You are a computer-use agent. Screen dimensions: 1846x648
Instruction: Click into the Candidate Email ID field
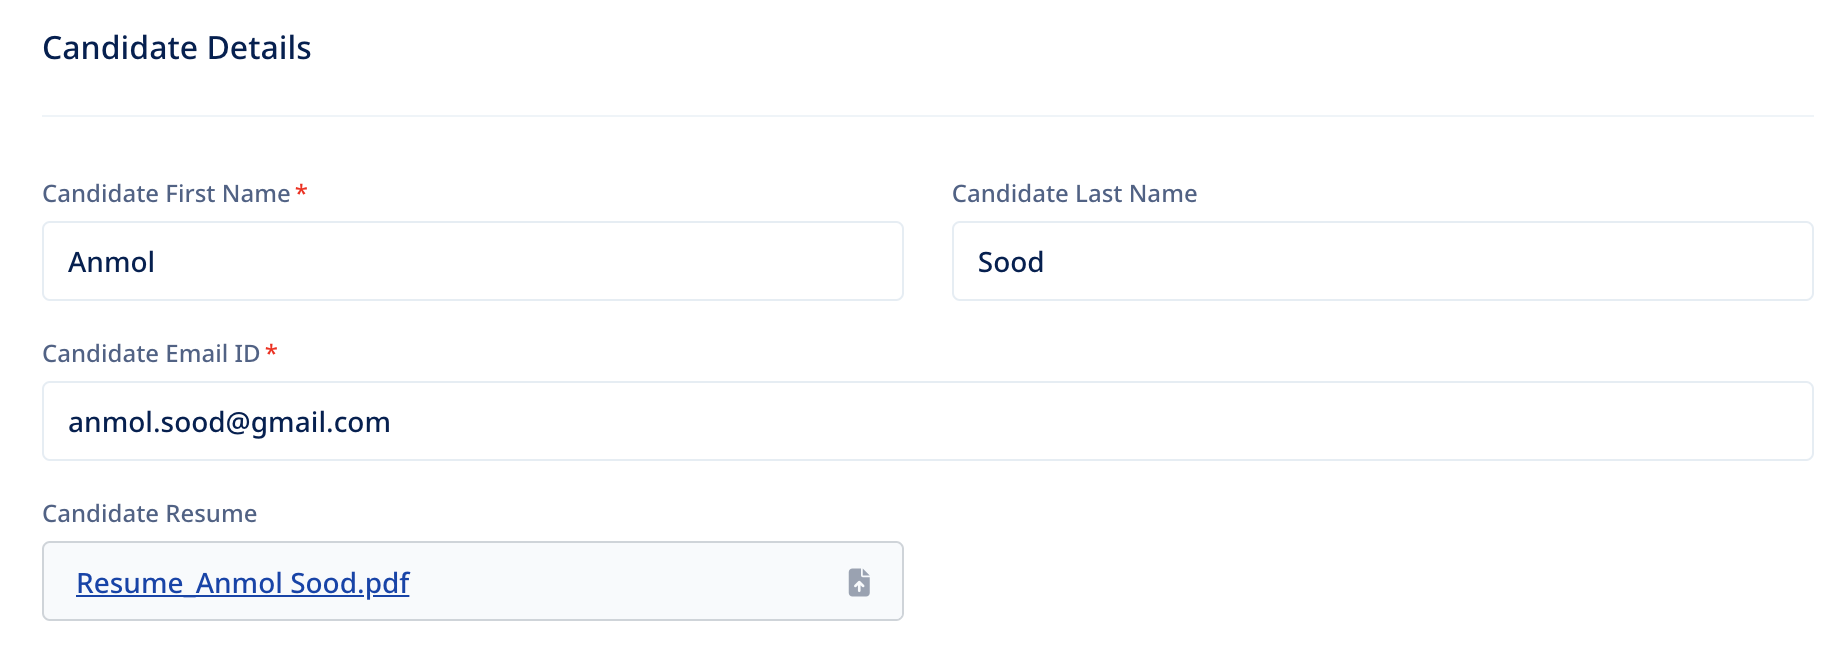pos(927,421)
